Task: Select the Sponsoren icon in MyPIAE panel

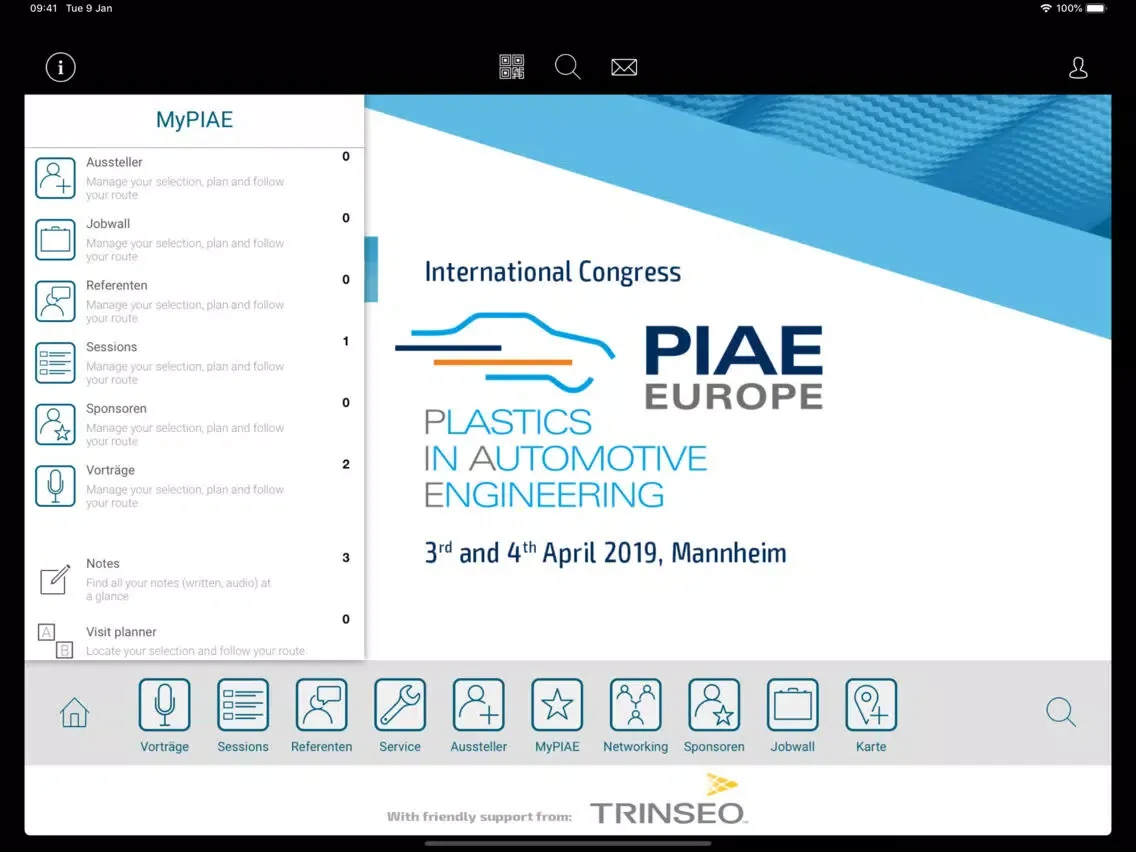Action: coord(55,425)
